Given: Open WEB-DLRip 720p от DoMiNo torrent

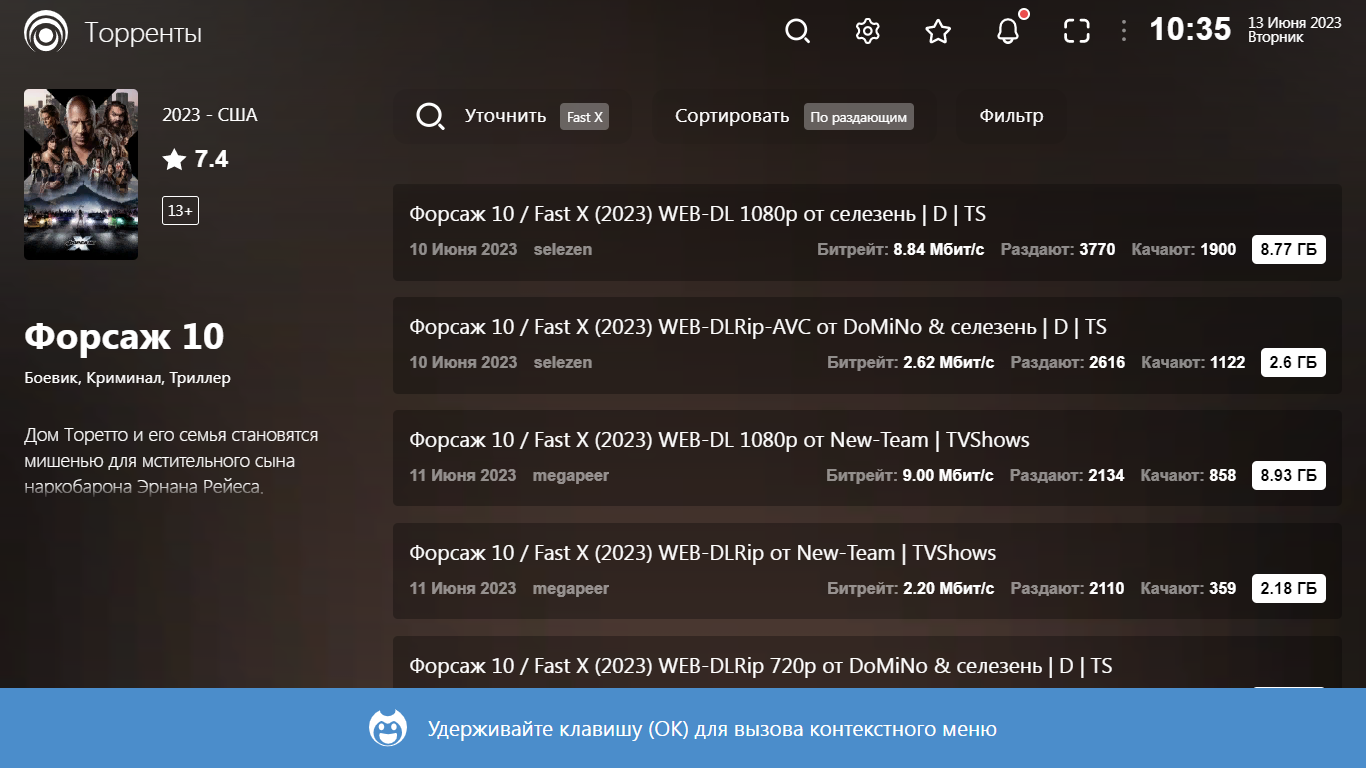Looking at the screenshot, I should [867, 662].
